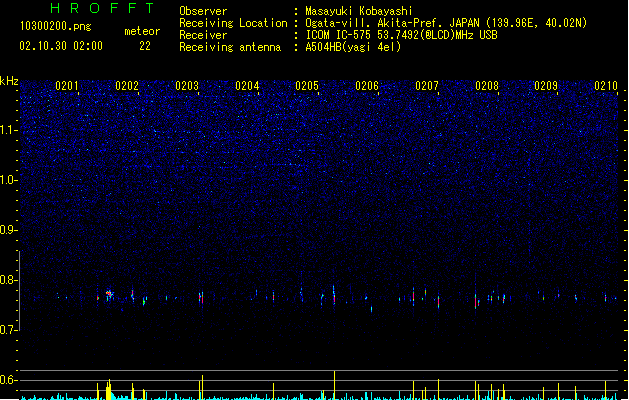Screen dimensions: 629x400
Task: Click time marker 0204
Action: coord(247,86)
